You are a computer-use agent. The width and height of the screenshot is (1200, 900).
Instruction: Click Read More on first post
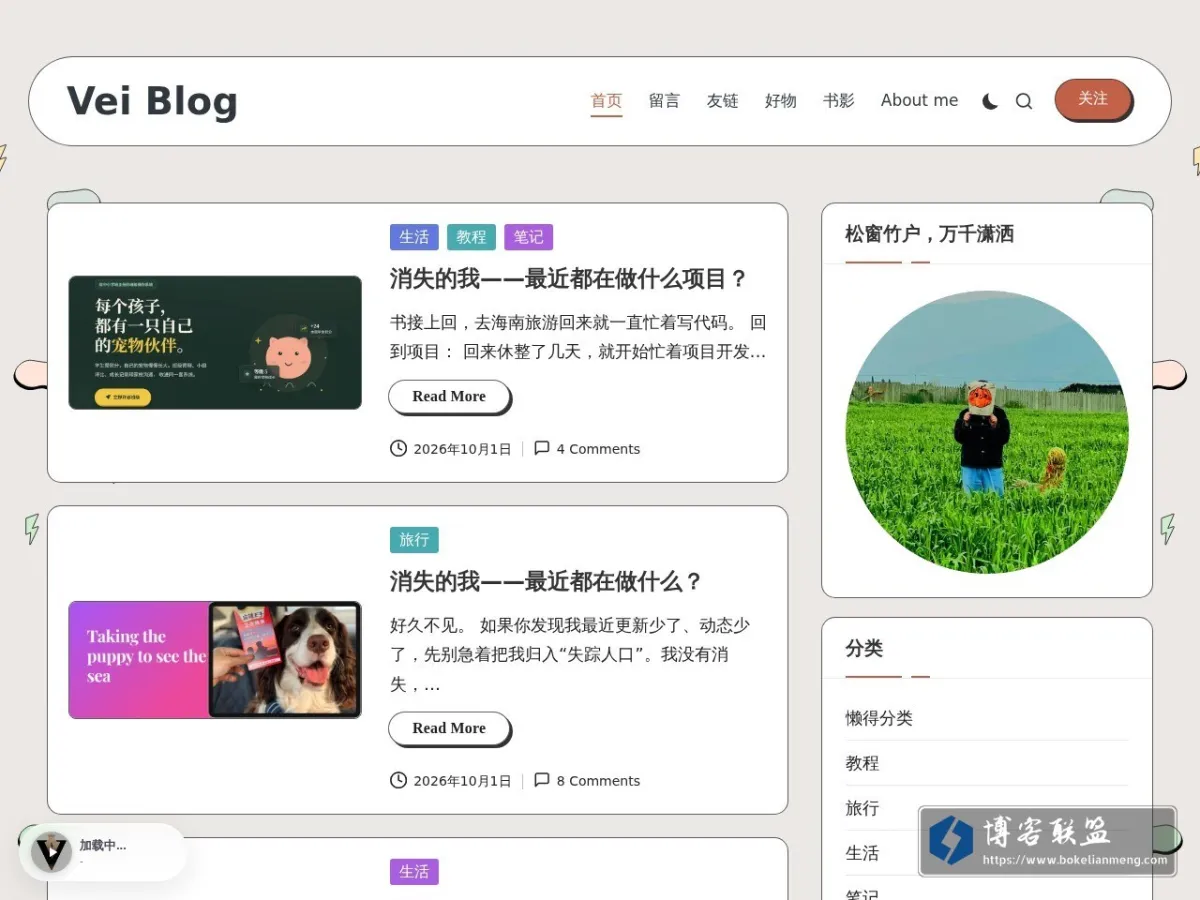449,396
